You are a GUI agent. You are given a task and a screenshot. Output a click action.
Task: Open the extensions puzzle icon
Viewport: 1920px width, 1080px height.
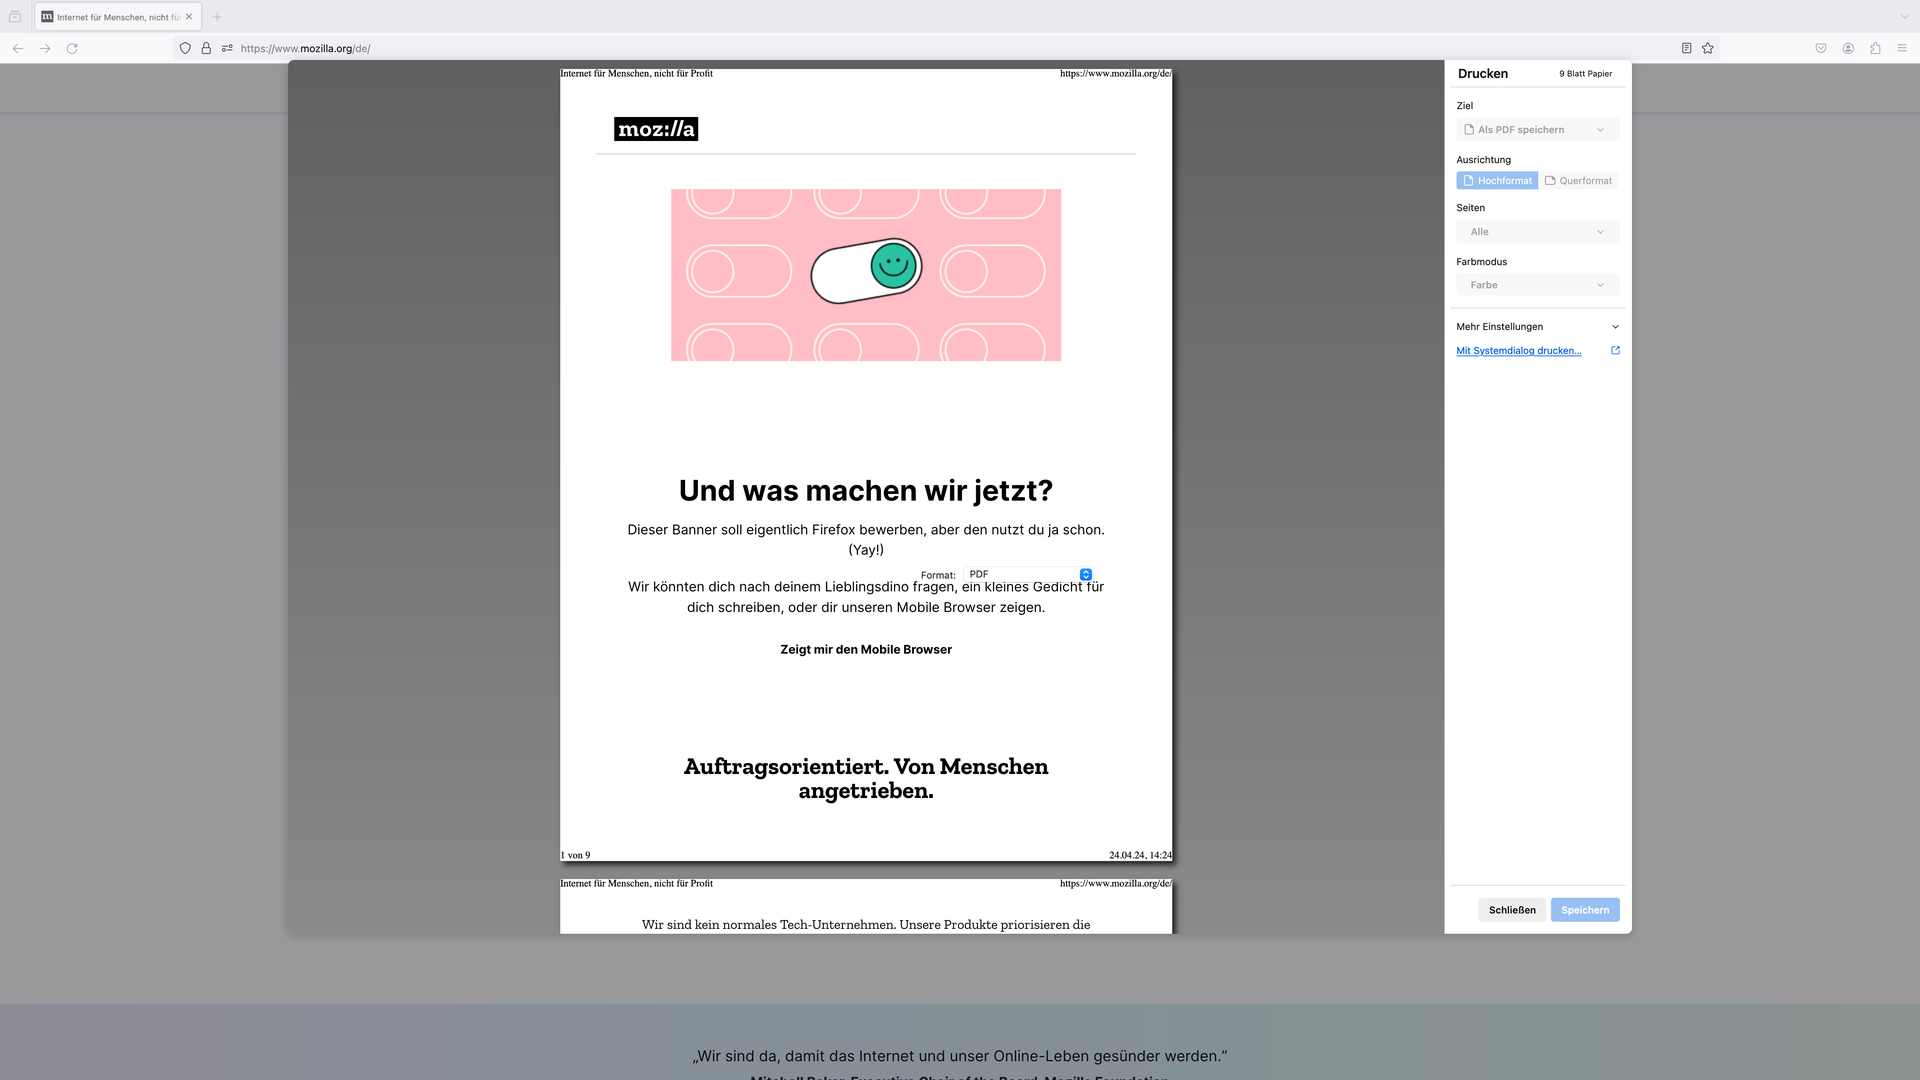(1875, 48)
